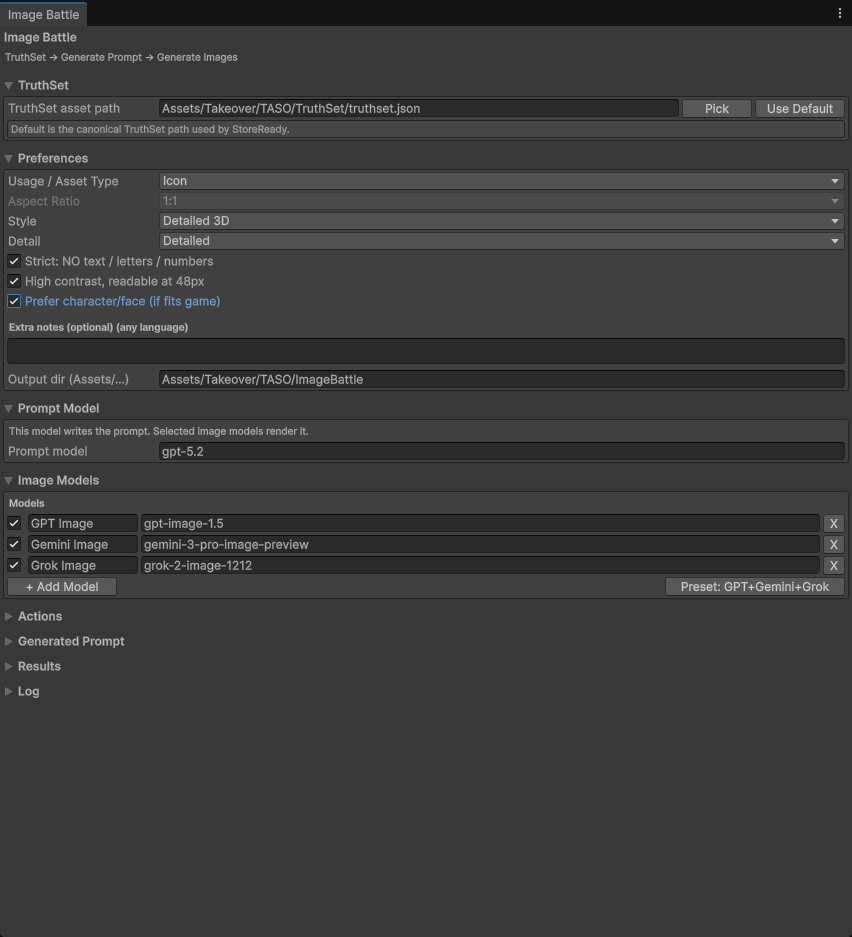This screenshot has width=852, height=937.
Task: Expand the Results foldout
Action: [x=39, y=666]
